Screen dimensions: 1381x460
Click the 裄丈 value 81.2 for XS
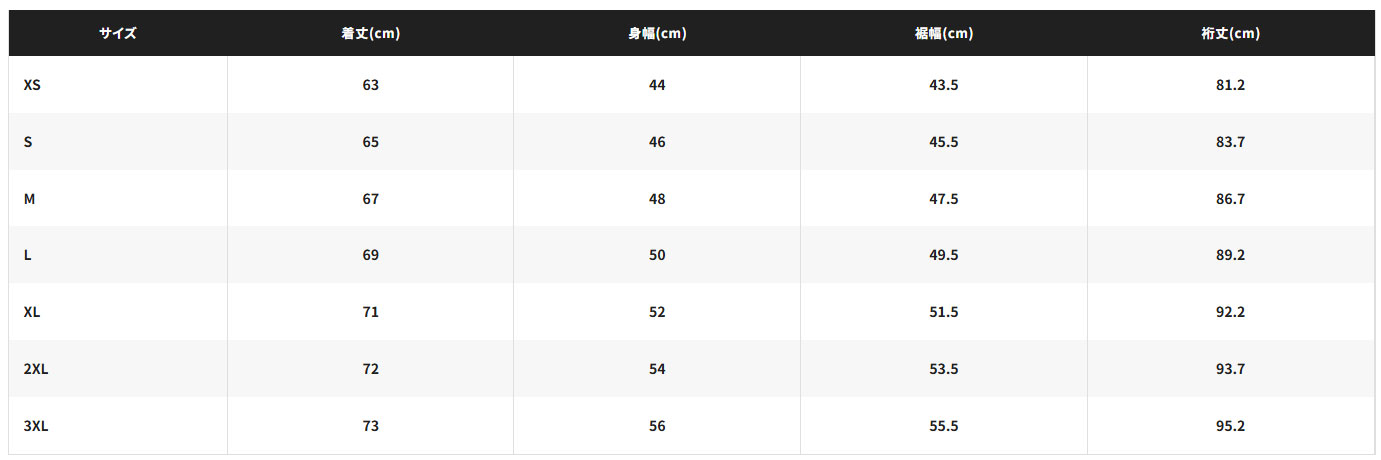1230,85
